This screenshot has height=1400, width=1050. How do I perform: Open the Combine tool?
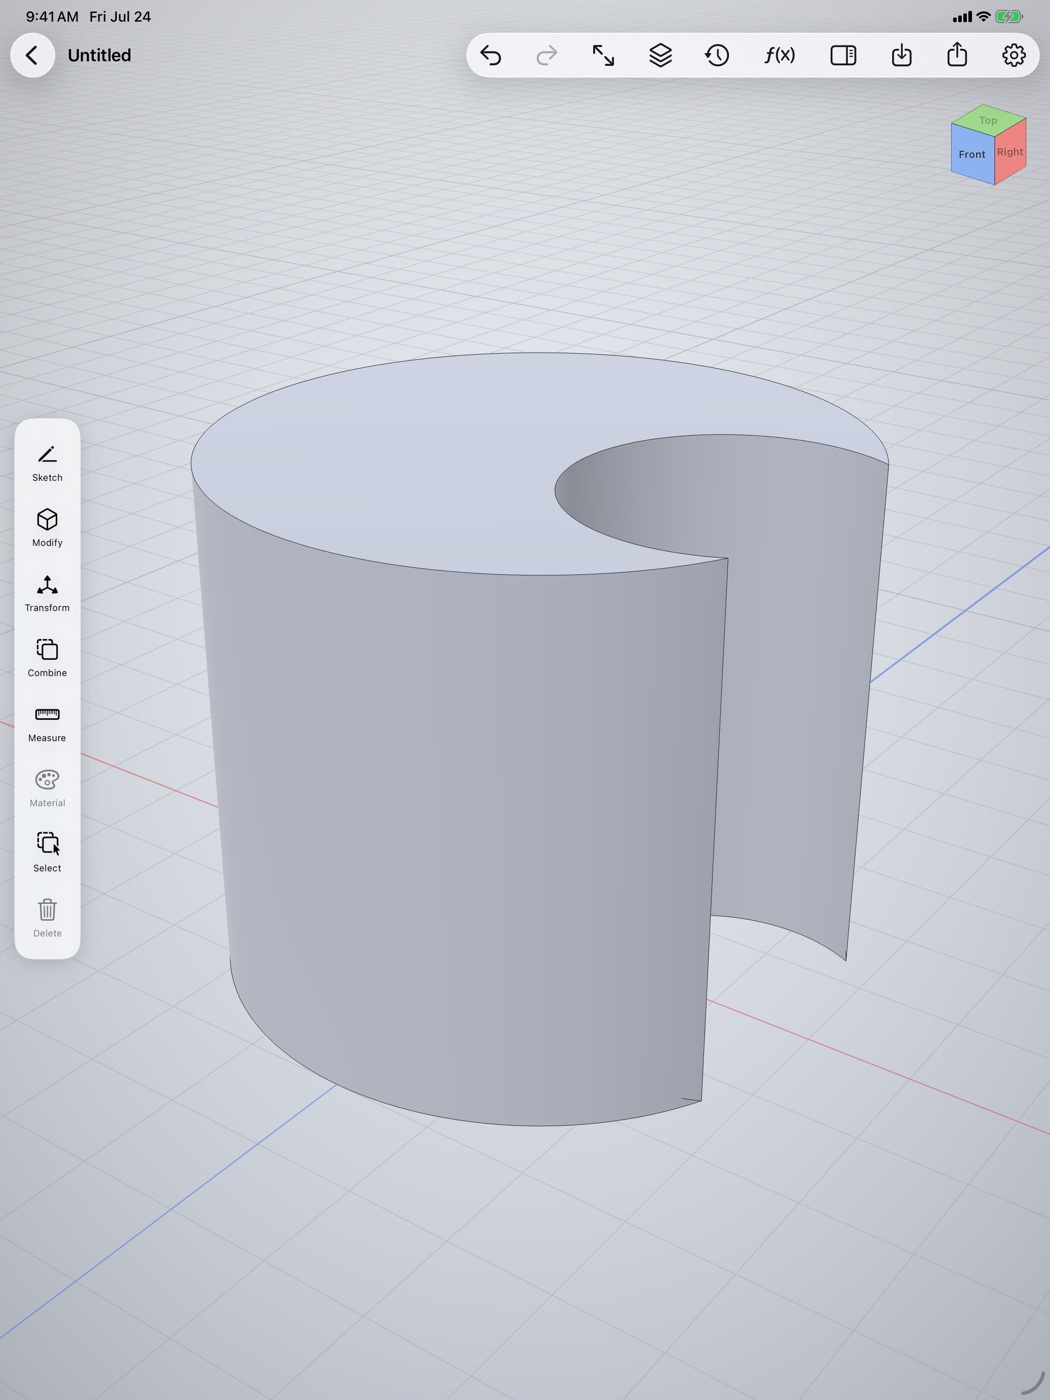point(47,658)
